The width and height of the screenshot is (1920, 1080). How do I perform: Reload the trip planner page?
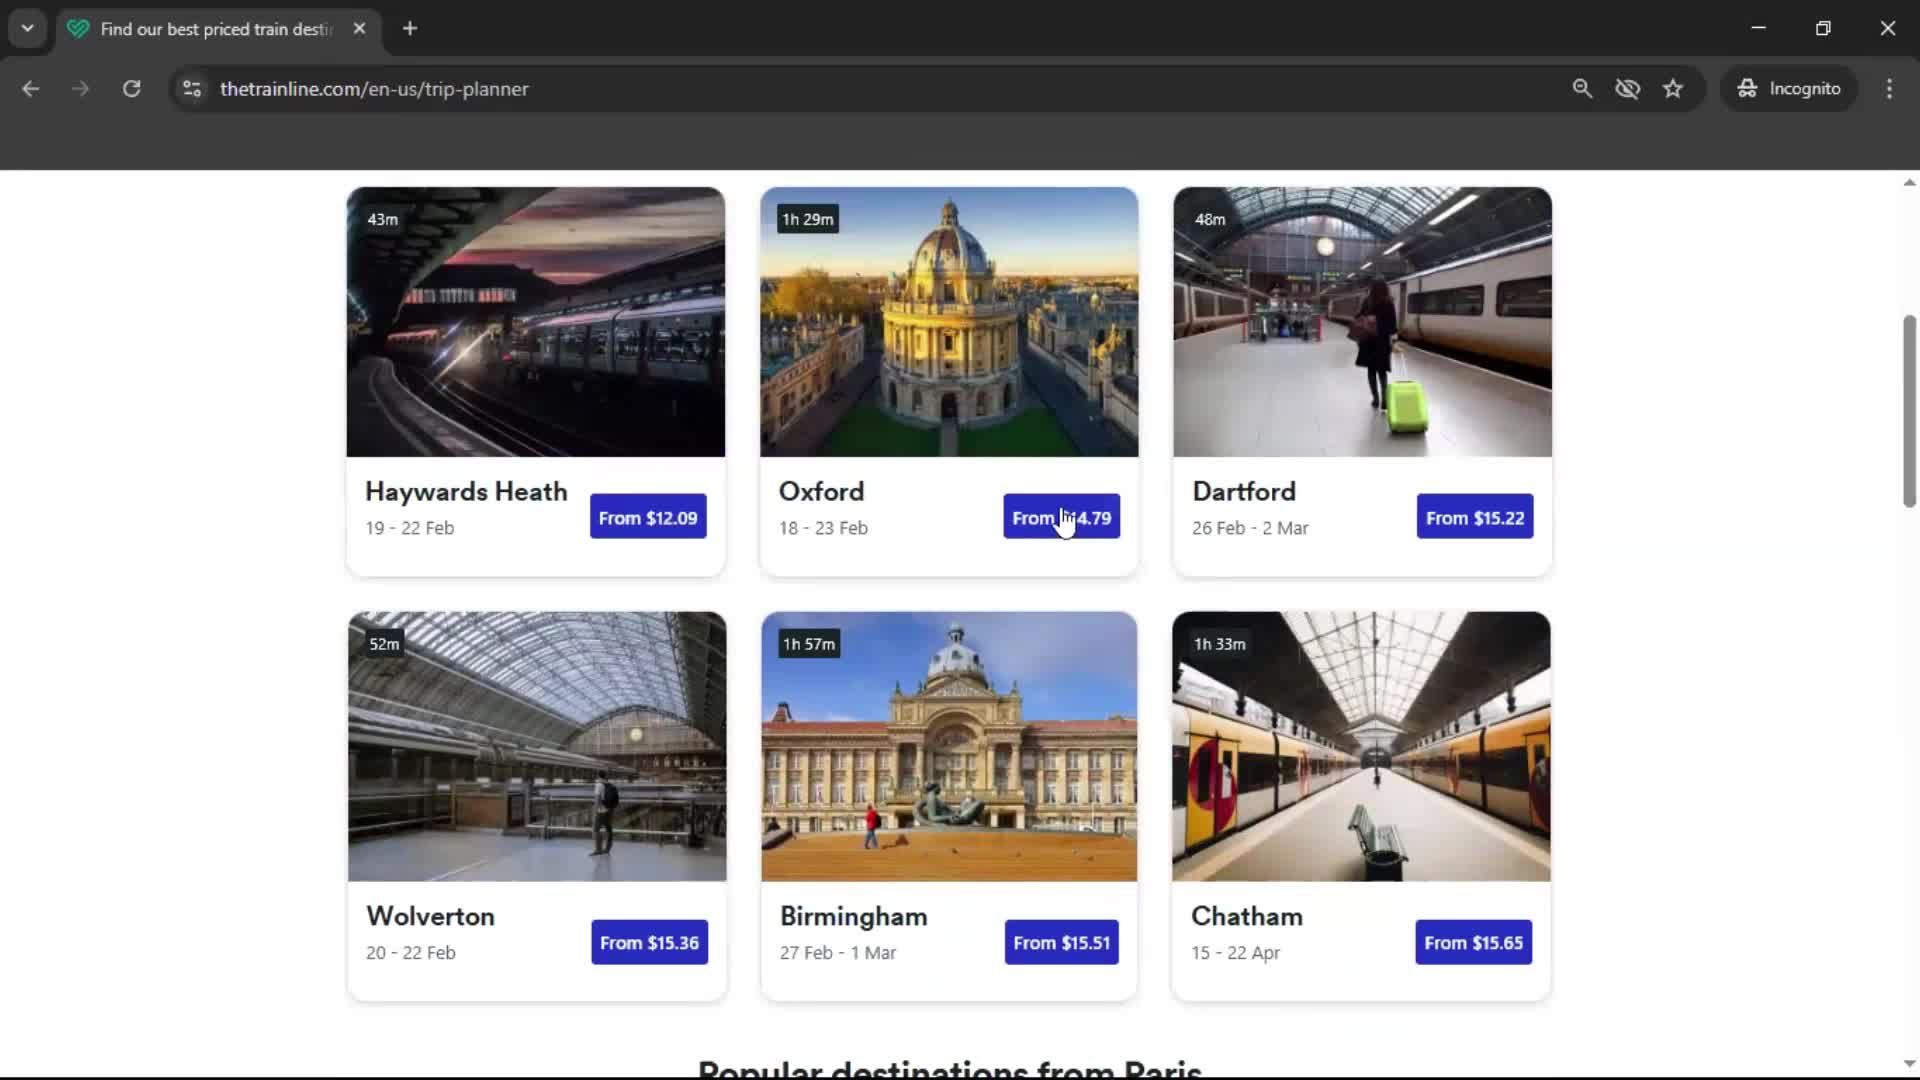(x=131, y=88)
